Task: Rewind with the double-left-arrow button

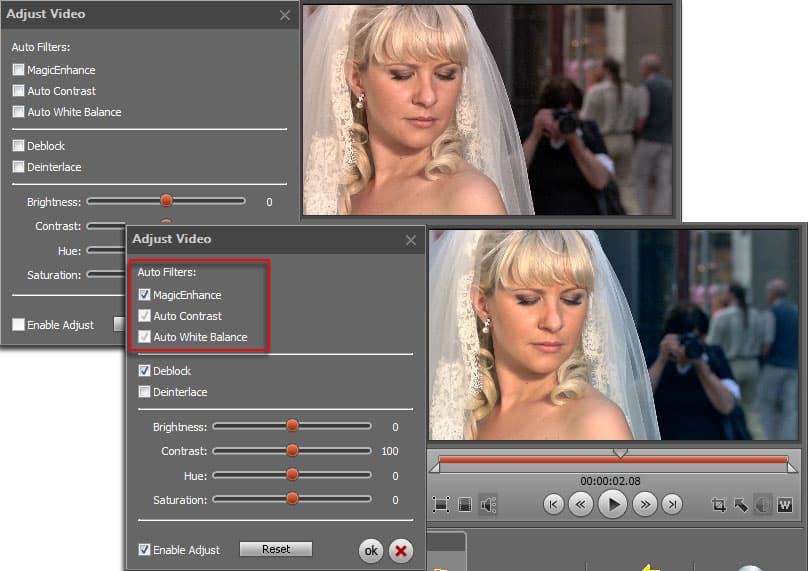Action: pyautogui.click(x=581, y=504)
